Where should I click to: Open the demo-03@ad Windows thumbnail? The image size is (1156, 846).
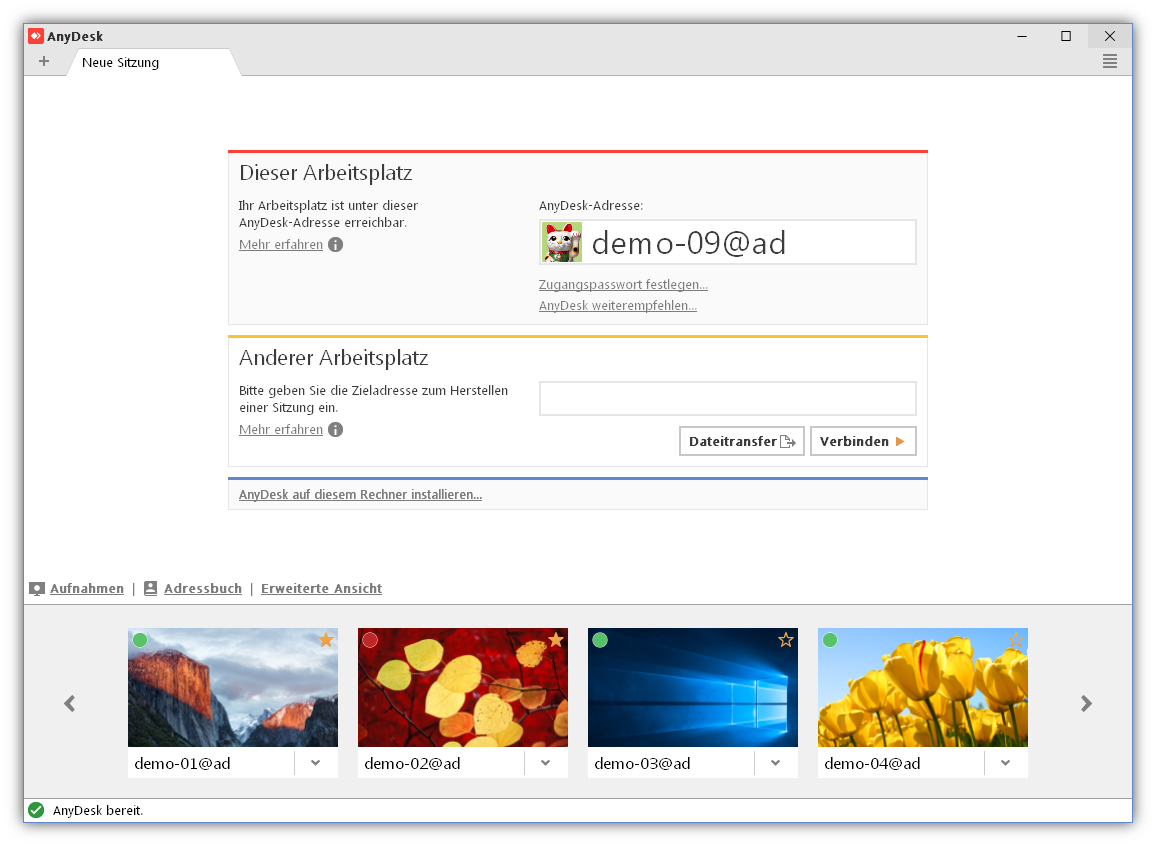click(x=692, y=690)
